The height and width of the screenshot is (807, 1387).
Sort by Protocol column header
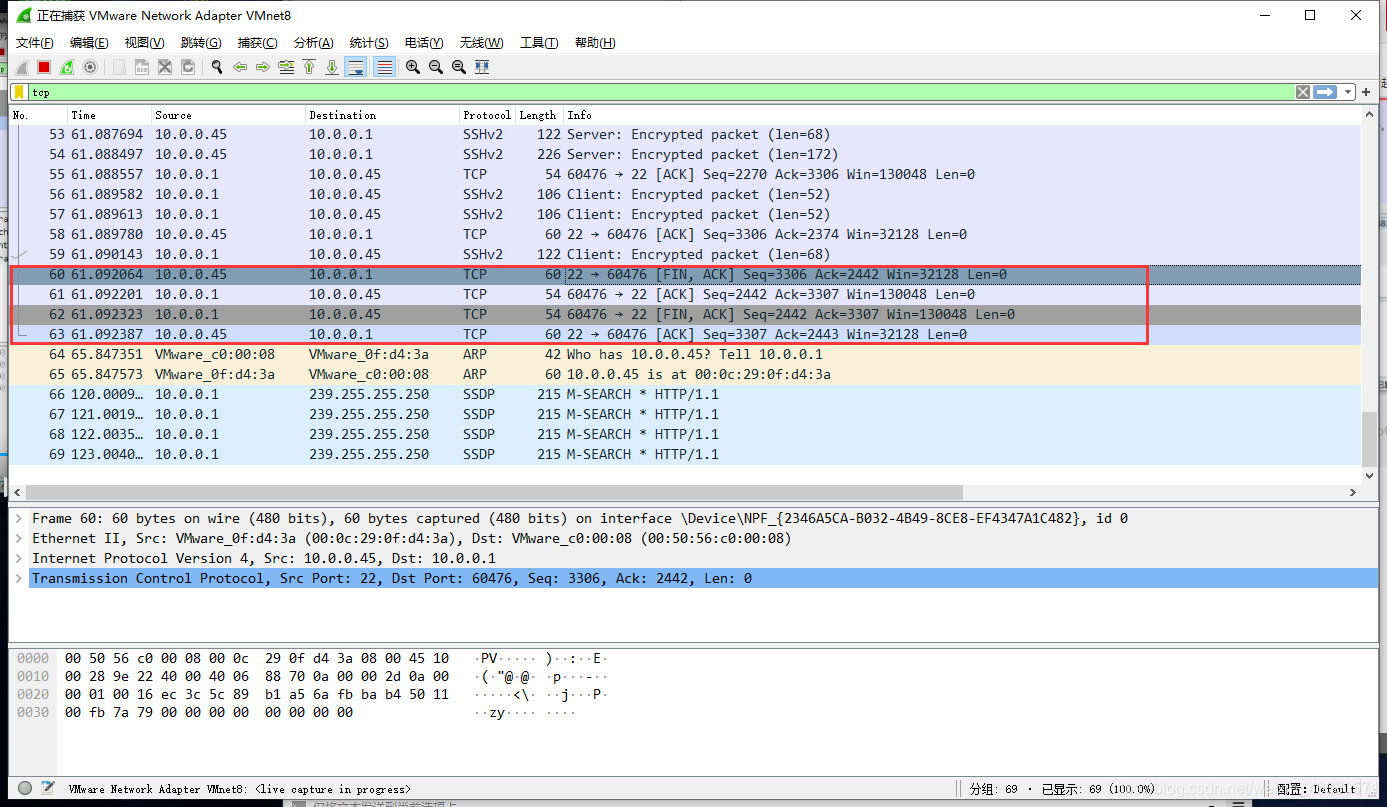pyautogui.click(x=487, y=115)
